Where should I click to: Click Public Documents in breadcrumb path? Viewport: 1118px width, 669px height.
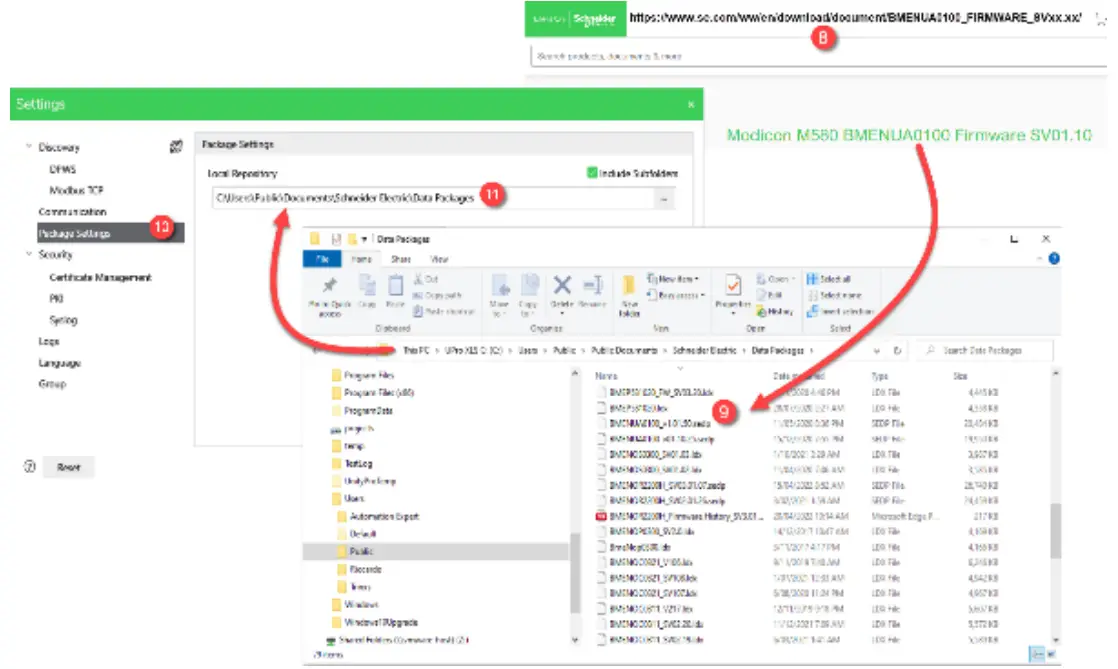624,350
